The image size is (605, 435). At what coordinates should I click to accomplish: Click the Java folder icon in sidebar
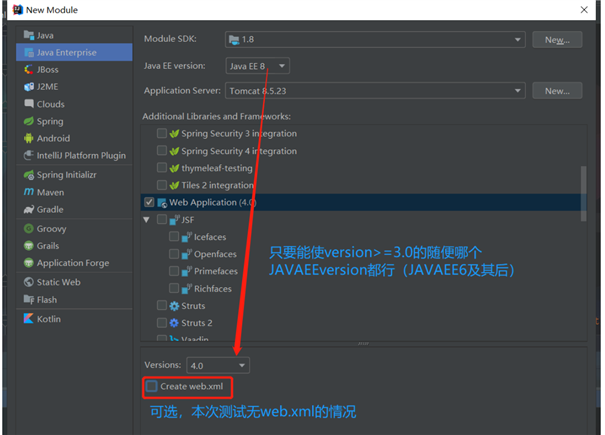[x=29, y=35]
